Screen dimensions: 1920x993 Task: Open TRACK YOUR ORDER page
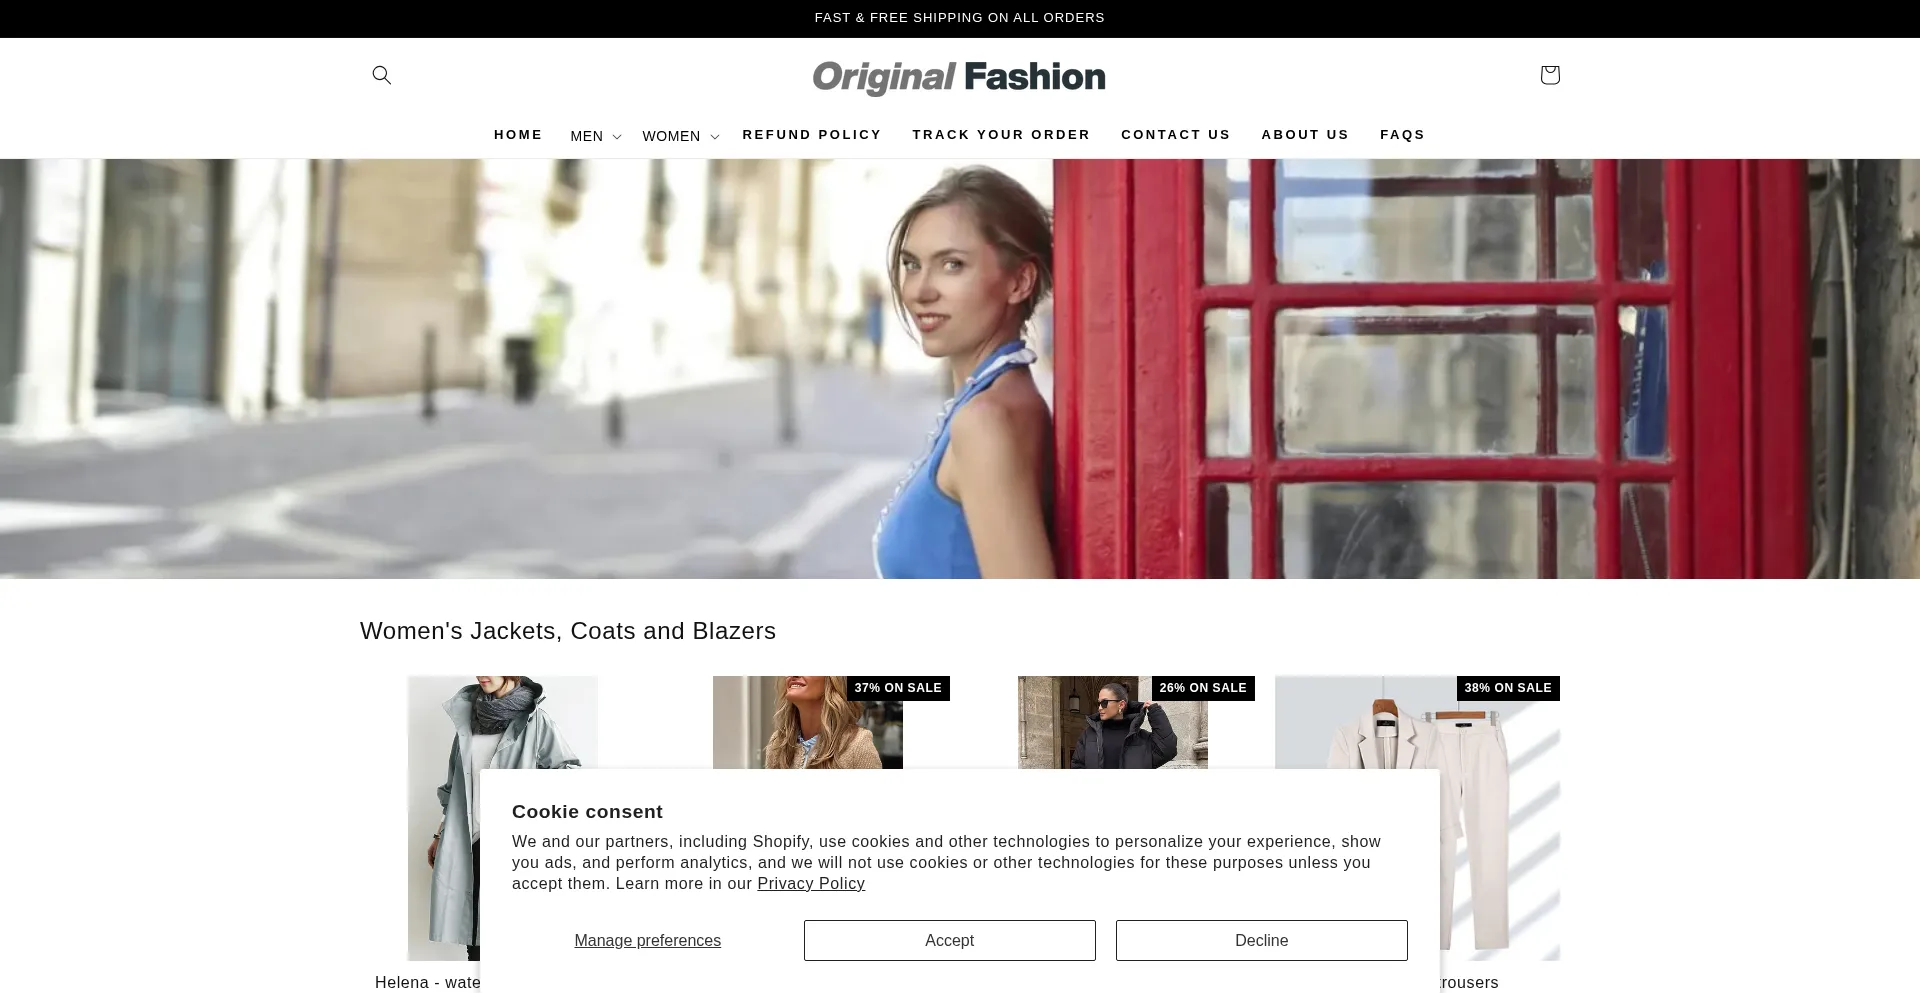[1001, 135]
